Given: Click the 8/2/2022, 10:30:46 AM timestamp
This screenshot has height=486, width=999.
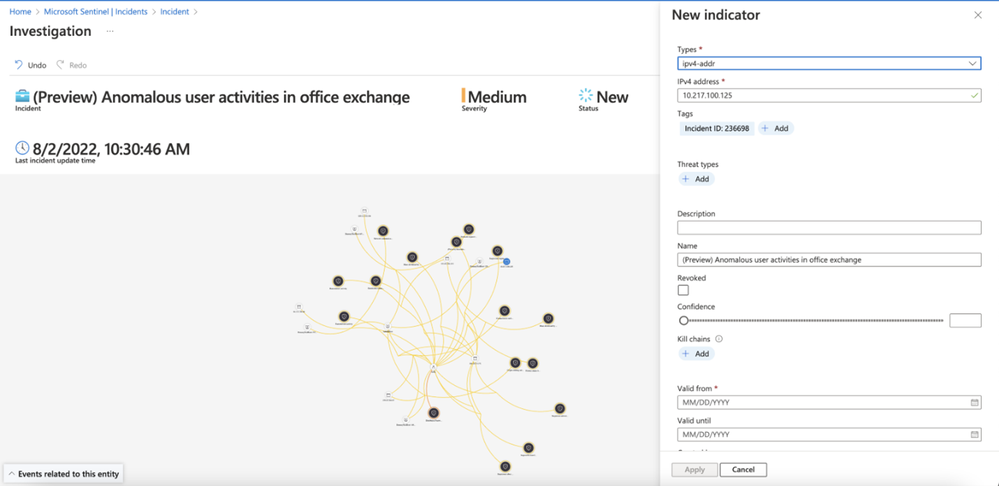Looking at the screenshot, I should 111,149.
